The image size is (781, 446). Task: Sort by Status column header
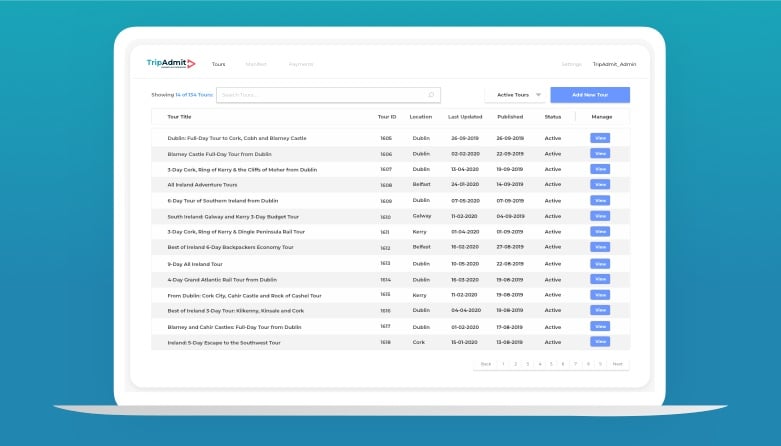click(x=552, y=117)
